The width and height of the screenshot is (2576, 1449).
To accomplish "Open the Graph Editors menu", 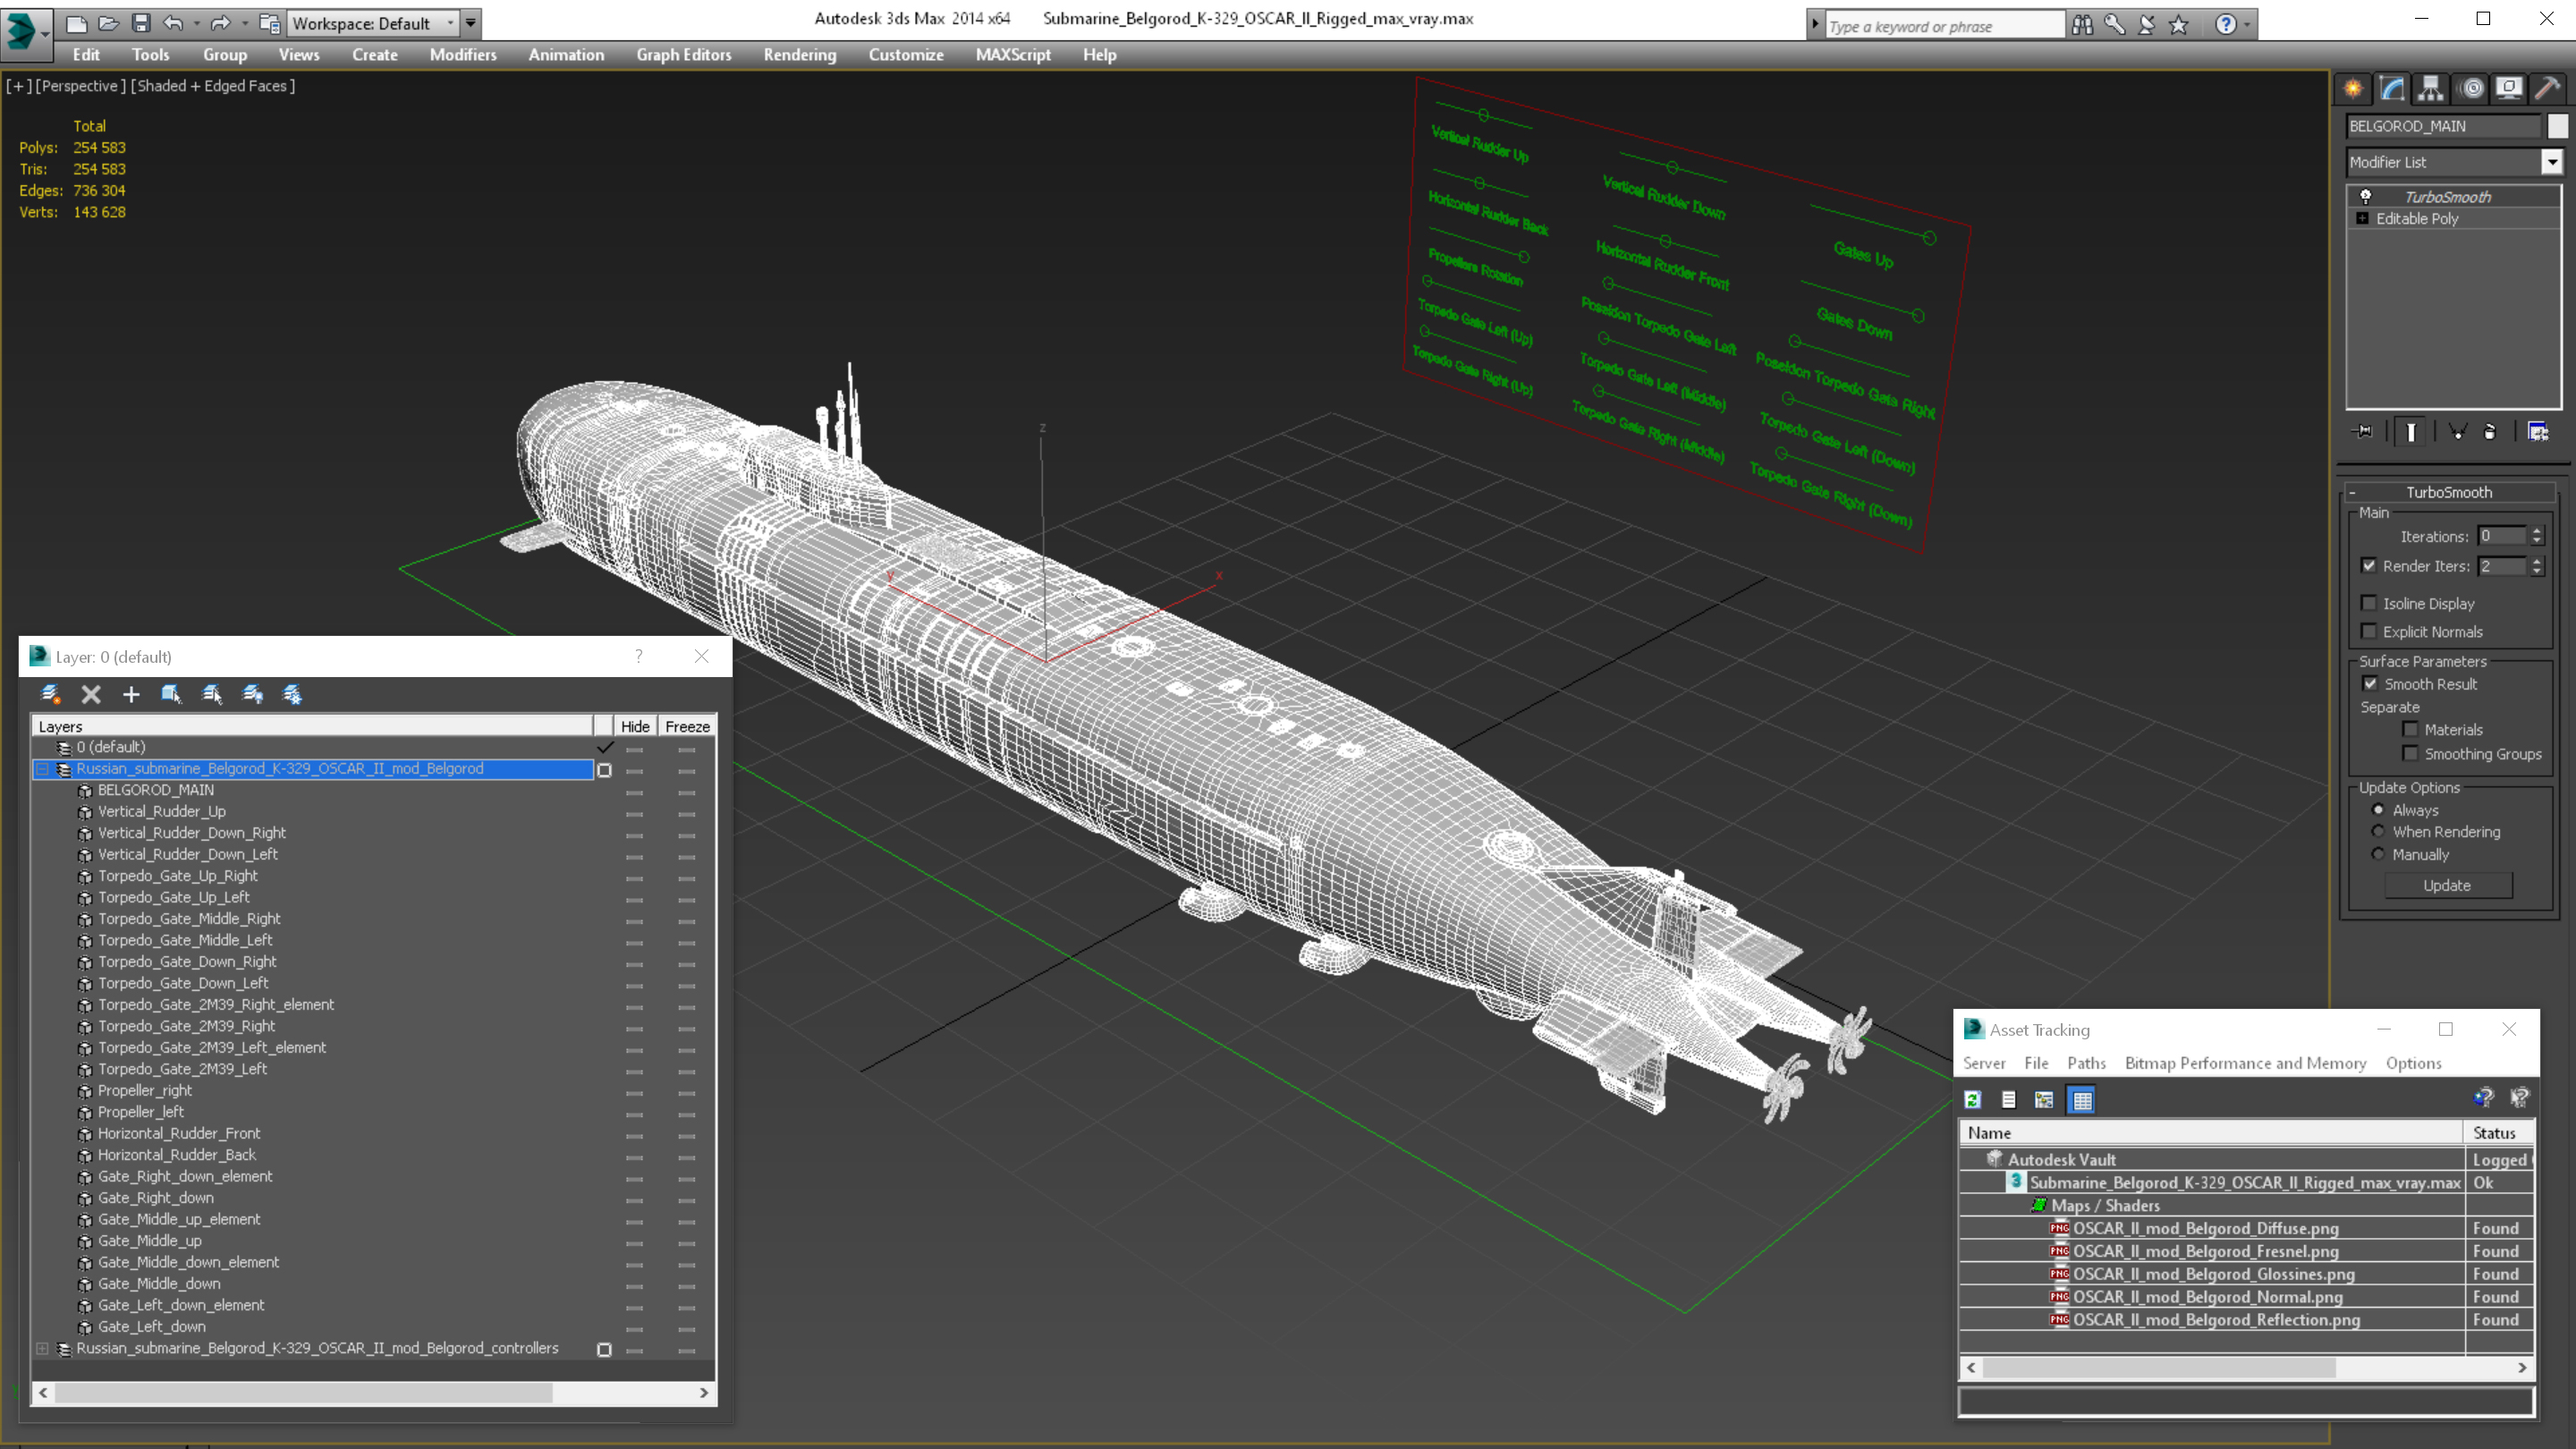I will click(x=684, y=55).
